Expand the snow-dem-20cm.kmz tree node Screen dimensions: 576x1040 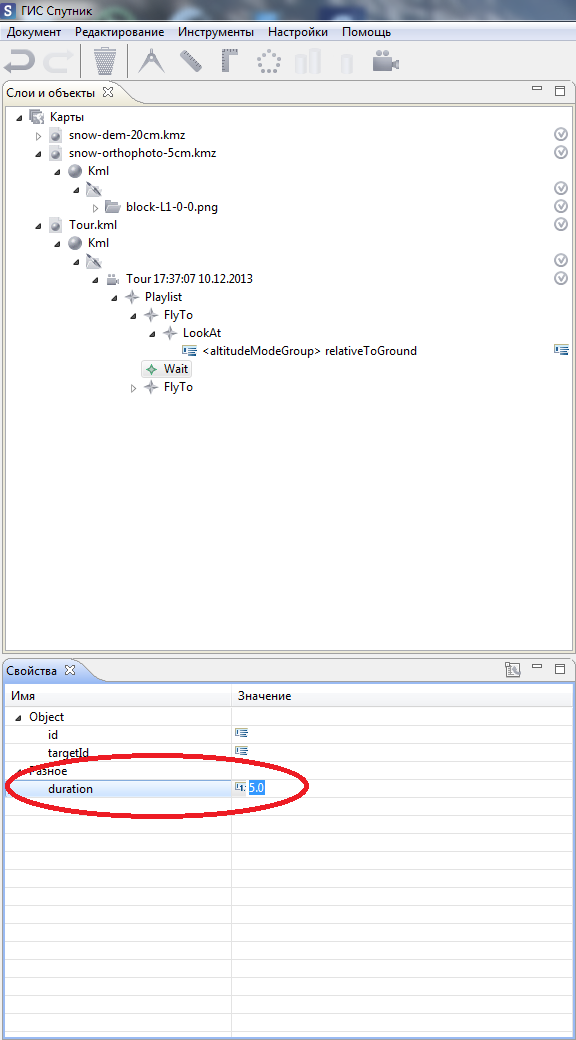(x=38, y=135)
